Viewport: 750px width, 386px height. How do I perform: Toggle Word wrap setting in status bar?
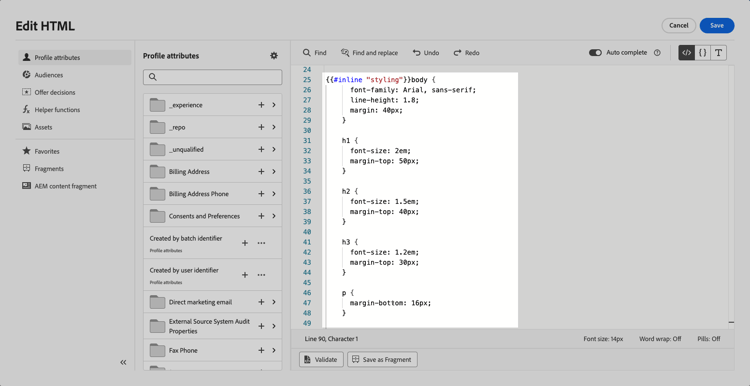(x=660, y=339)
